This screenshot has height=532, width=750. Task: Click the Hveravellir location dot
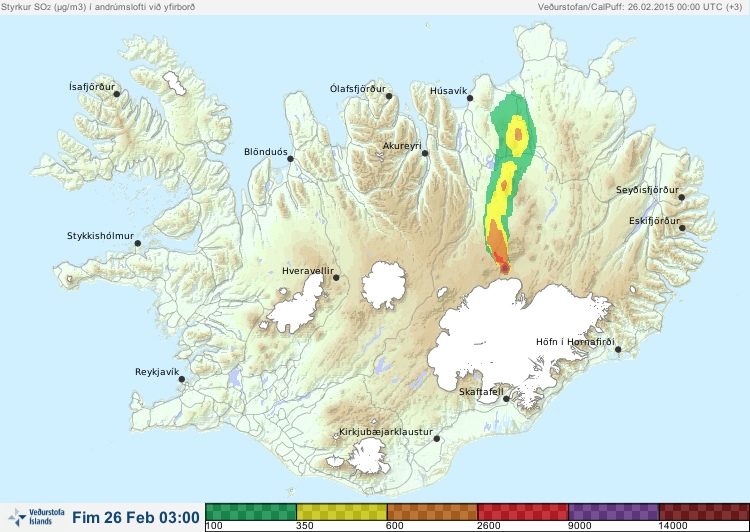tap(336, 277)
